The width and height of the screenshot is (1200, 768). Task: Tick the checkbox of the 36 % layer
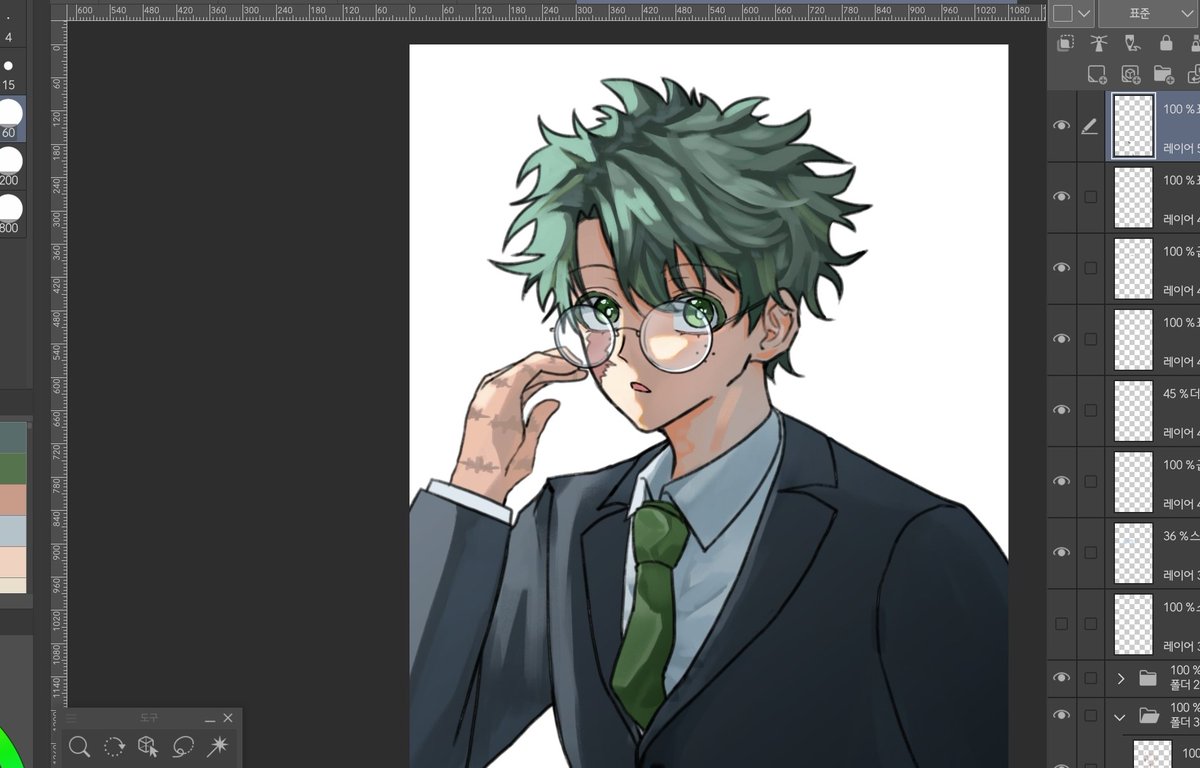pos(1090,552)
